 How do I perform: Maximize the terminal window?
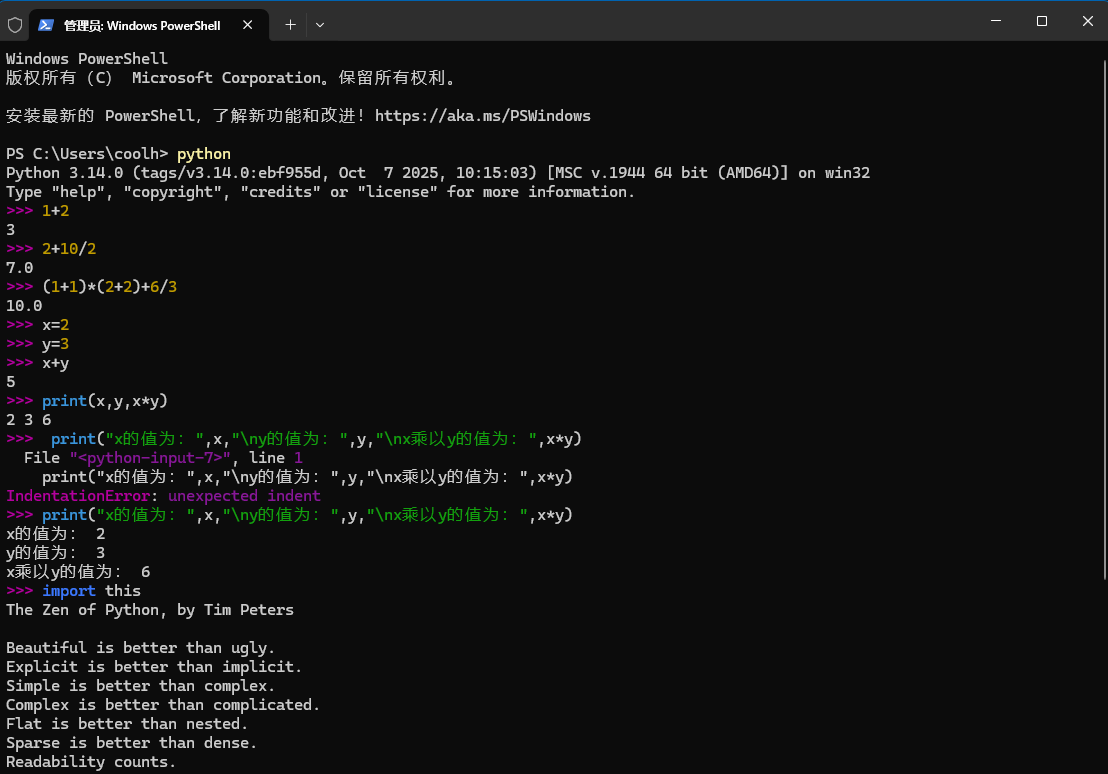pyautogui.click(x=1042, y=21)
